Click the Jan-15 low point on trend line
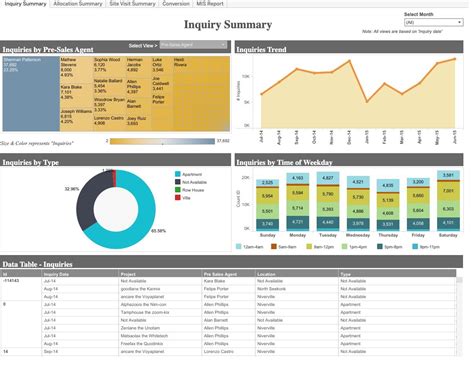Viewport: 474px width, 371px height. (367, 101)
